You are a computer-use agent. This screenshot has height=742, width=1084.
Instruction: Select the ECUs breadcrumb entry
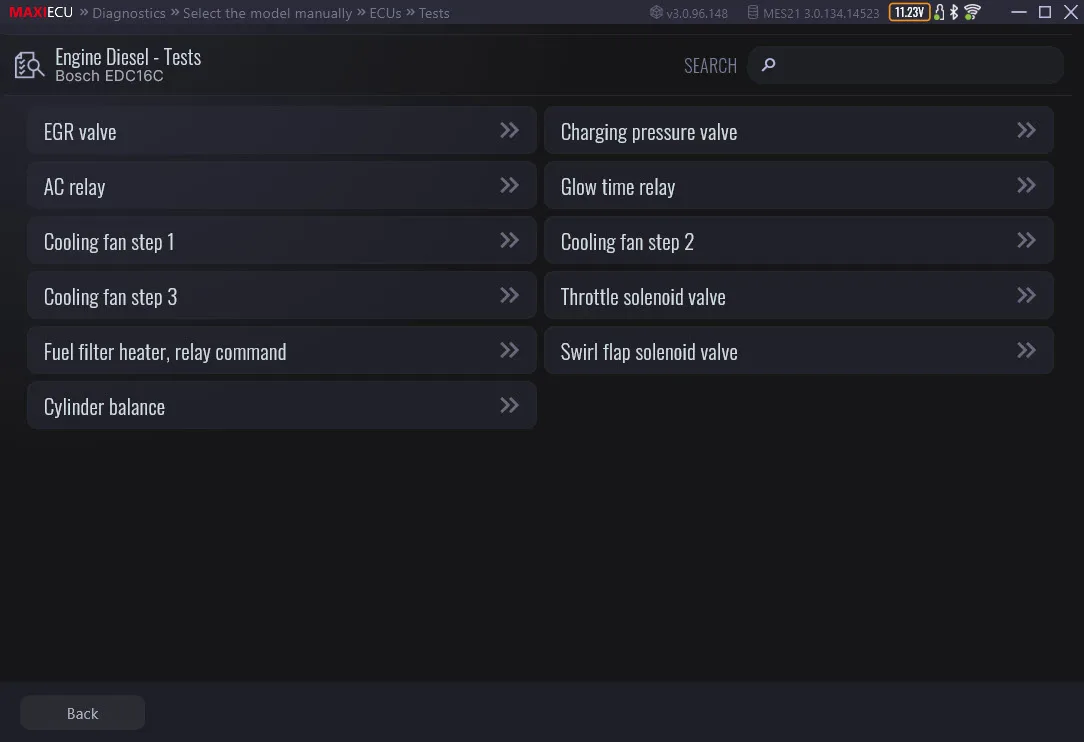coord(385,12)
